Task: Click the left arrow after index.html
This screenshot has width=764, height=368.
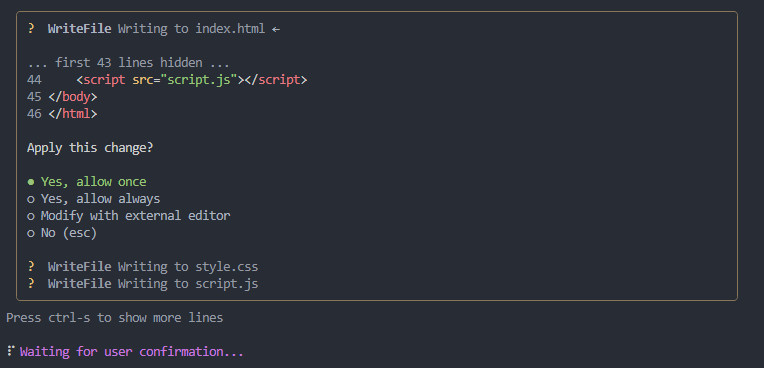Action: [x=276, y=29]
